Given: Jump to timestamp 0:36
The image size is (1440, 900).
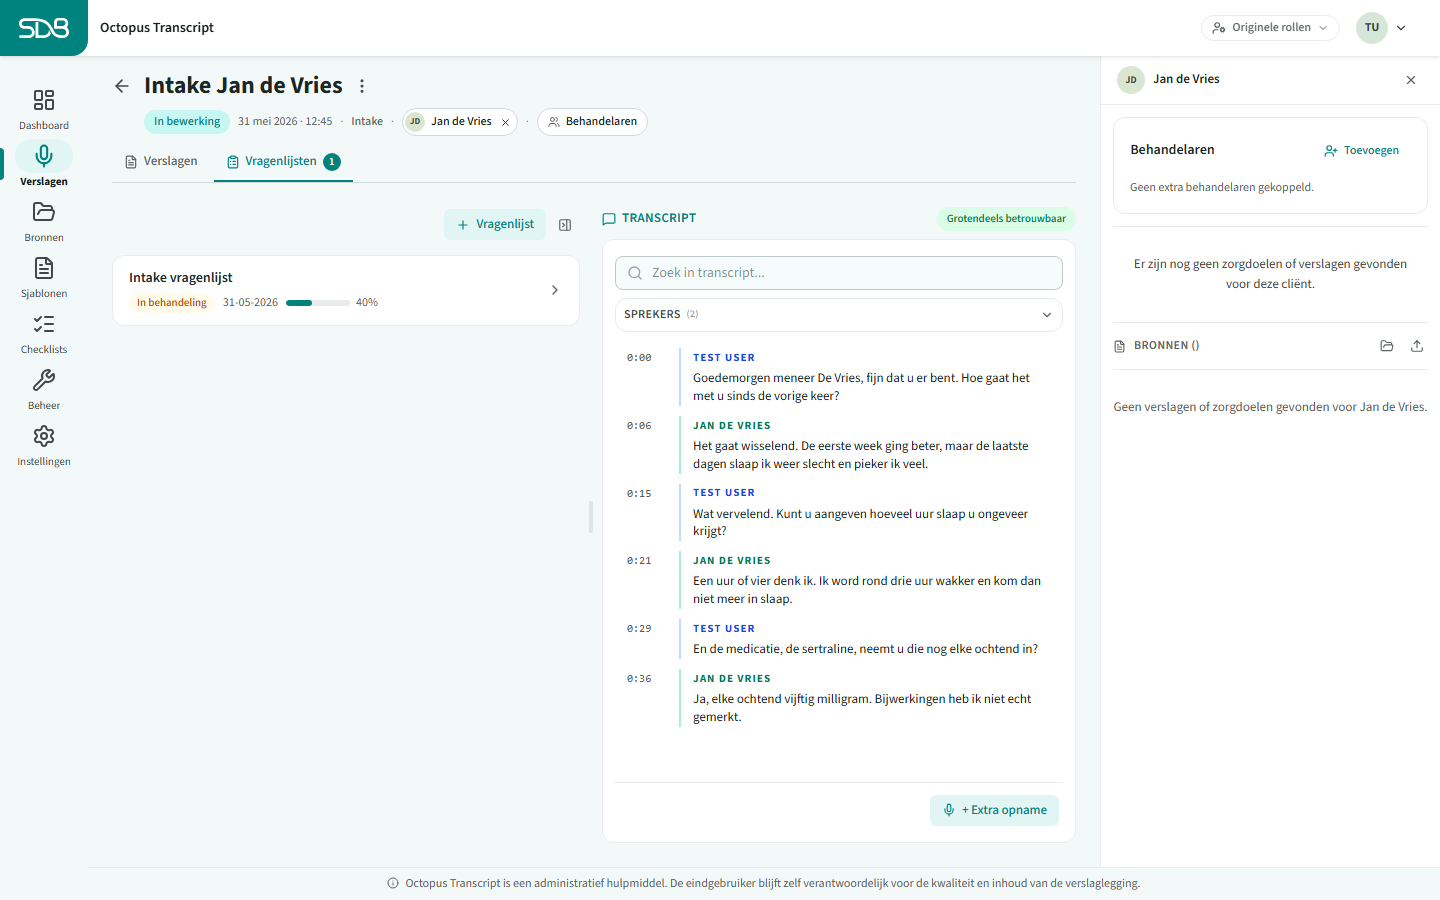Looking at the screenshot, I should click(x=639, y=679).
